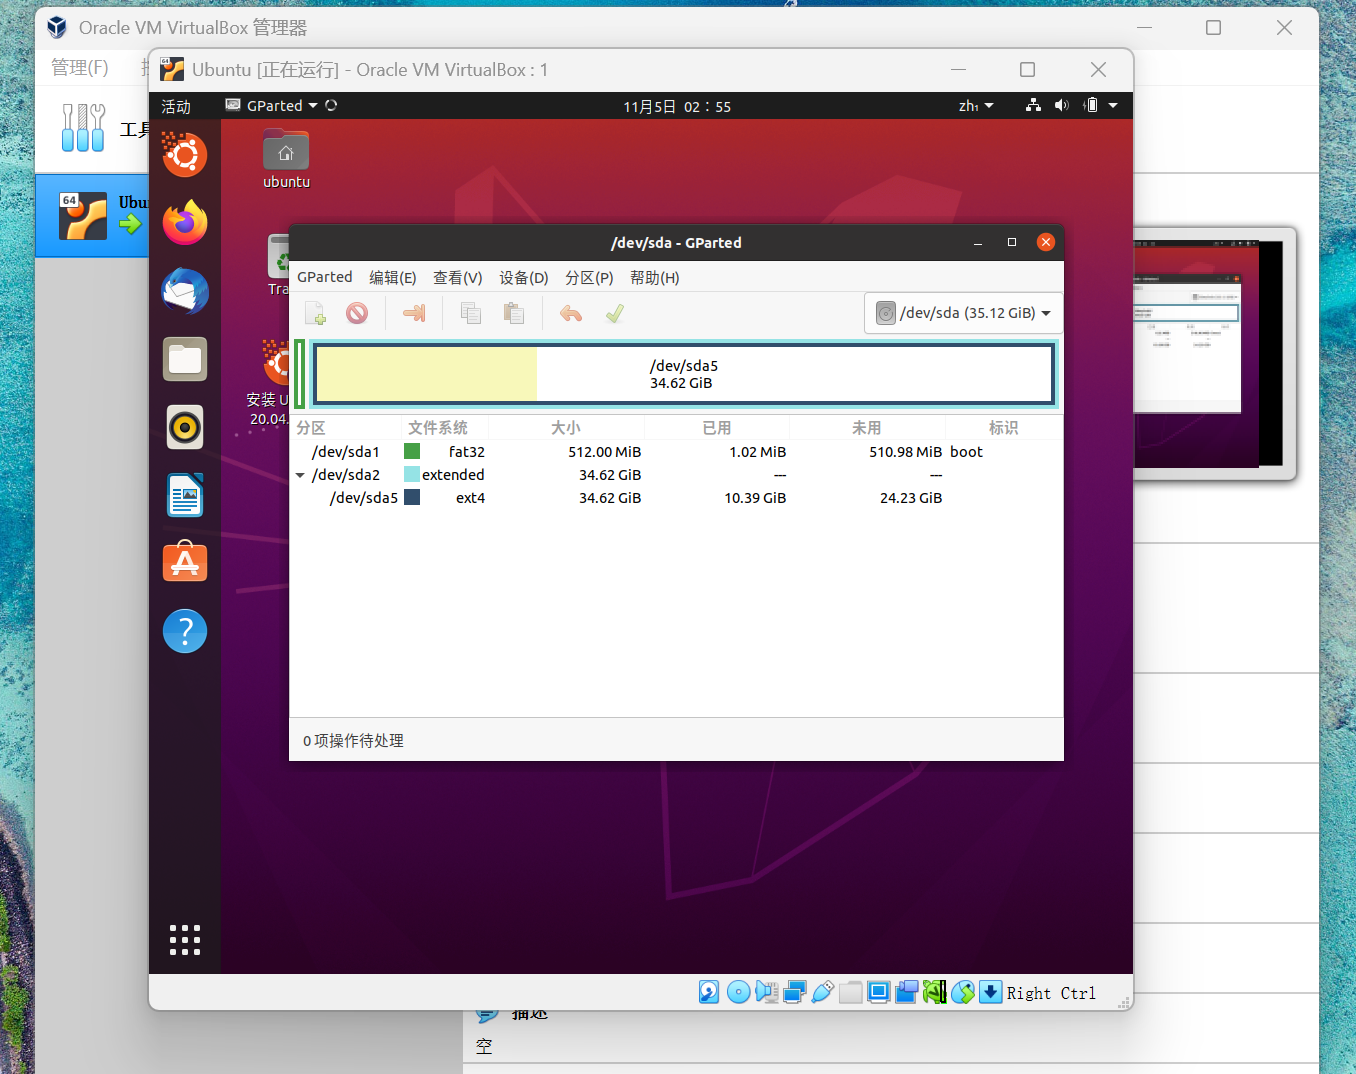Open the GParted app menu in top bar

point(272,106)
